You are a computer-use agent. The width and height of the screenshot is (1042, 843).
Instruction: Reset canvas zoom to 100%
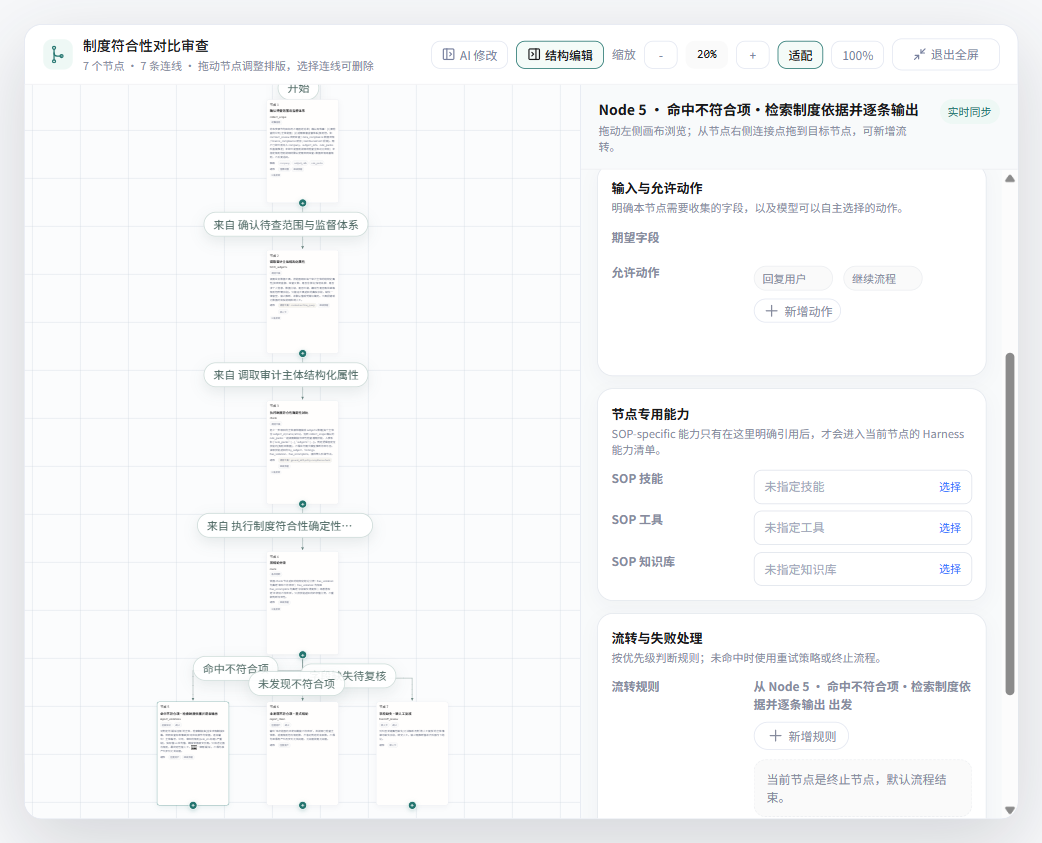(857, 55)
